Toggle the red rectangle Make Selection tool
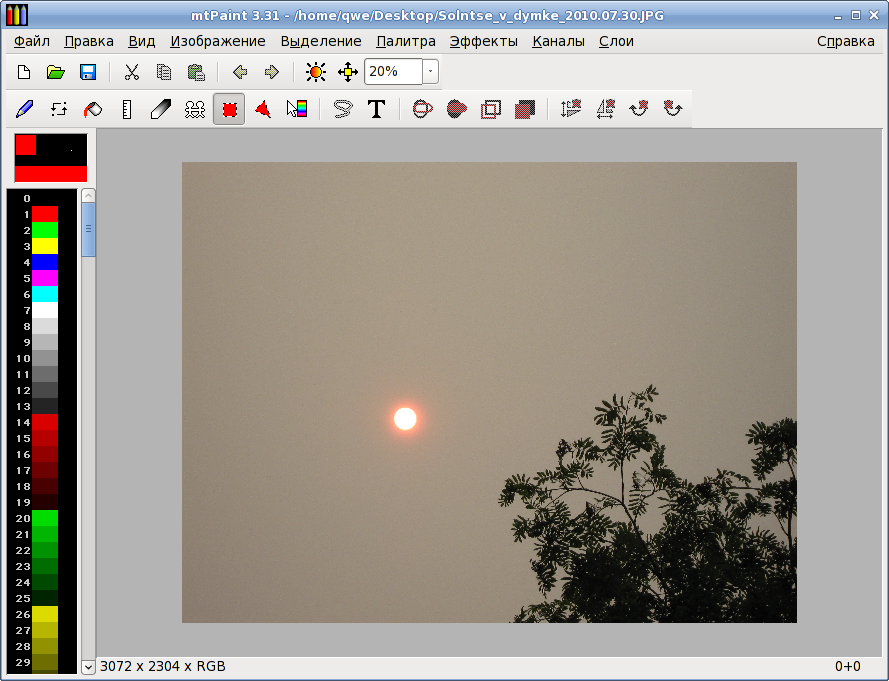This screenshot has height=681, width=889. coord(229,108)
